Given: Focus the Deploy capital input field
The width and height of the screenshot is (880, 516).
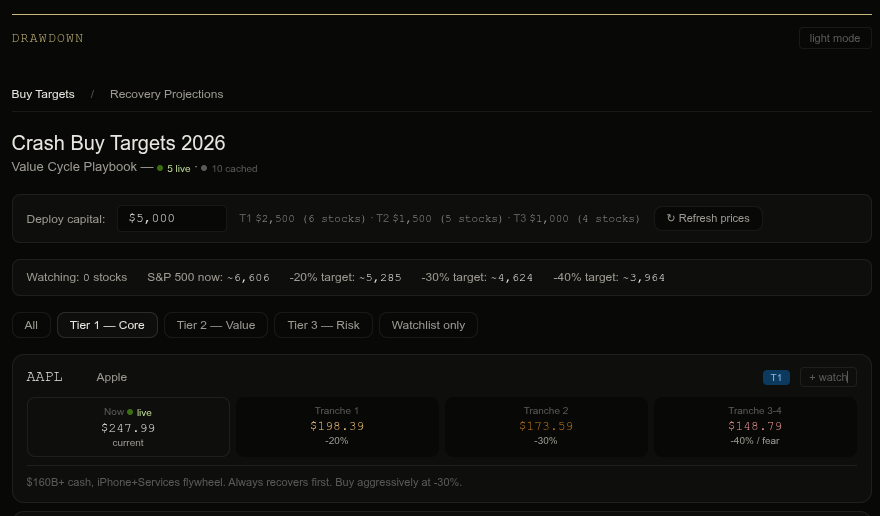Looking at the screenshot, I should tap(172, 218).
